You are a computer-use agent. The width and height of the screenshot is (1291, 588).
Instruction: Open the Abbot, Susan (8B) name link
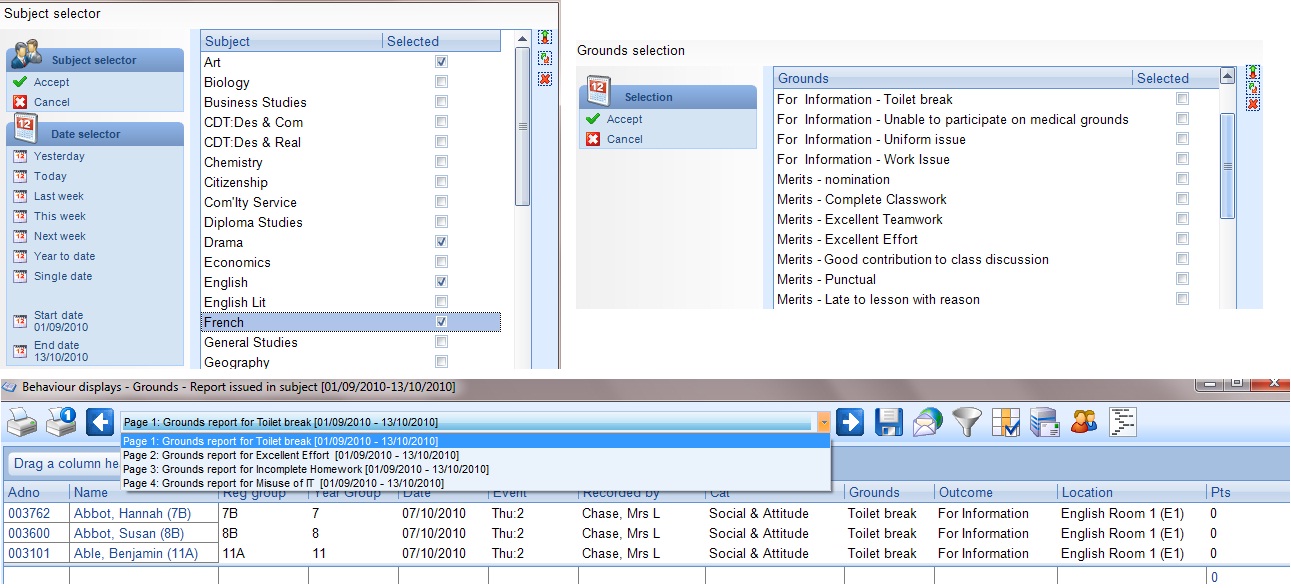(128, 533)
